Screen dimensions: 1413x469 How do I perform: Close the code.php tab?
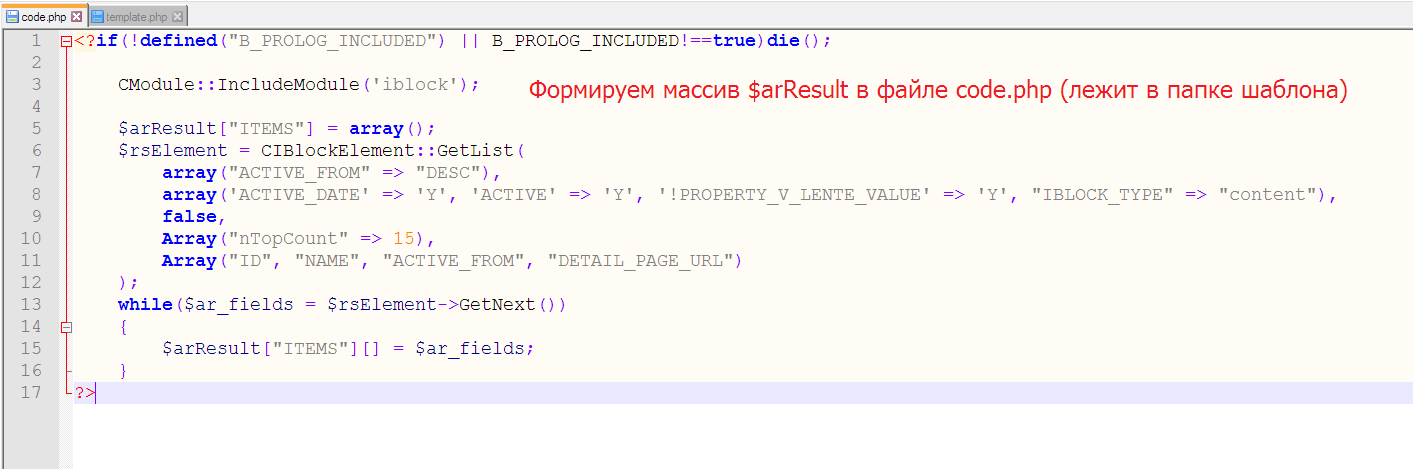(77, 17)
